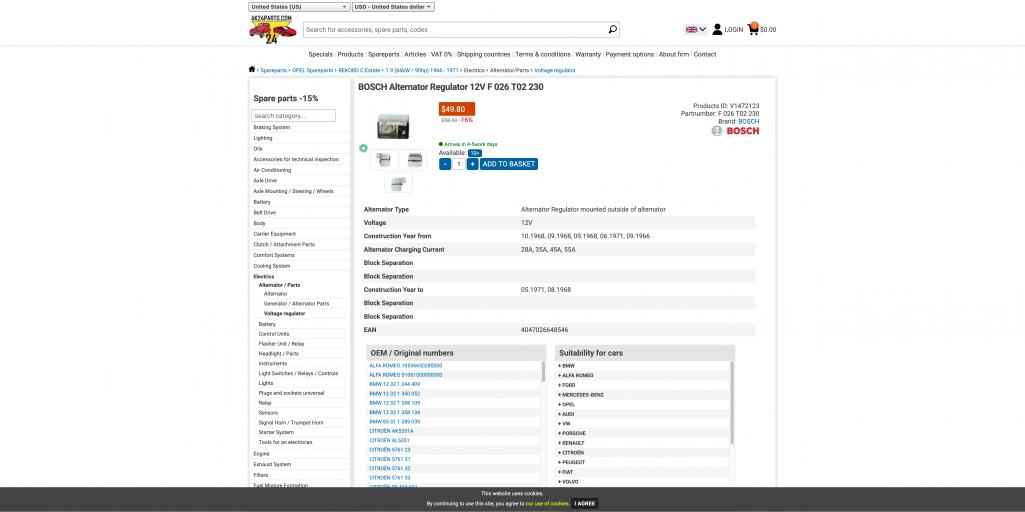Open the Warranty menu item

588,54
